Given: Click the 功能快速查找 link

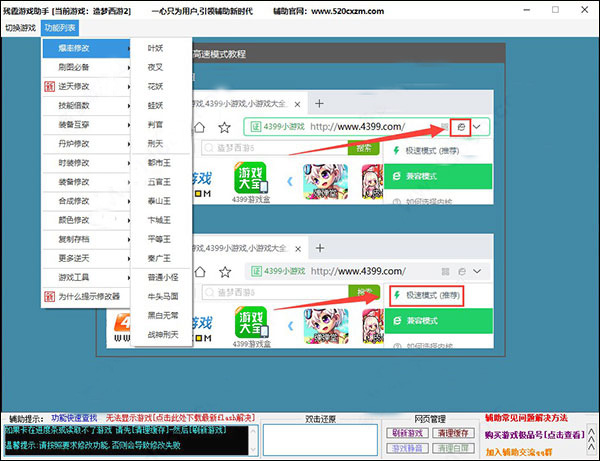Looking at the screenshot, I should [x=74, y=418].
